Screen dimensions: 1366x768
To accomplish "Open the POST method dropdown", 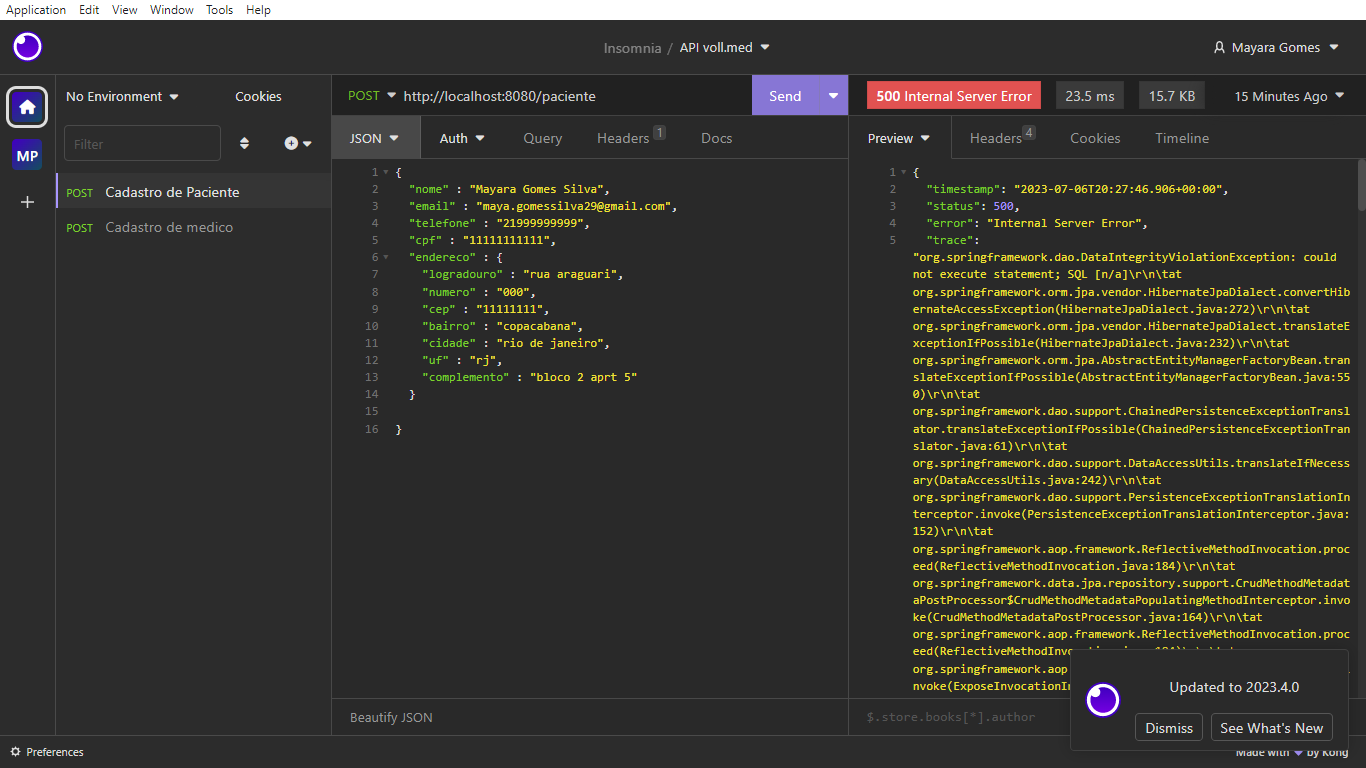I will (372, 96).
